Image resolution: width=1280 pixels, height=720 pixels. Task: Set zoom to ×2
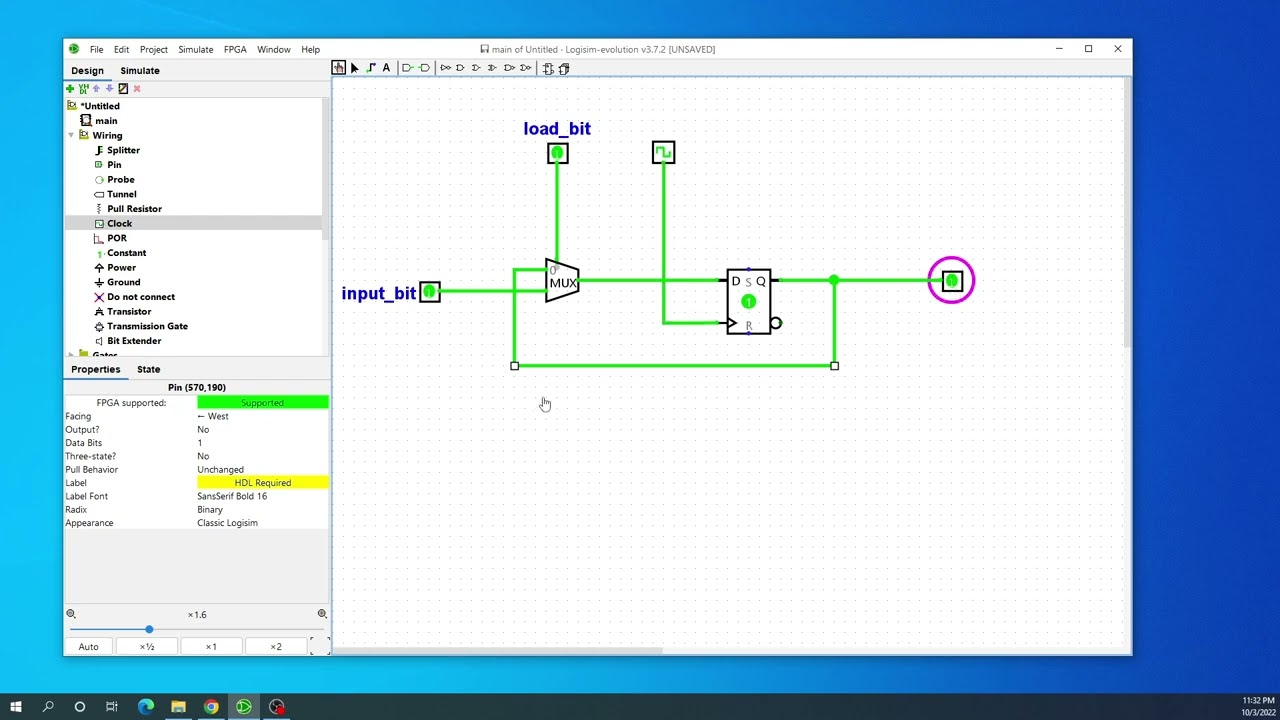(275, 647)
